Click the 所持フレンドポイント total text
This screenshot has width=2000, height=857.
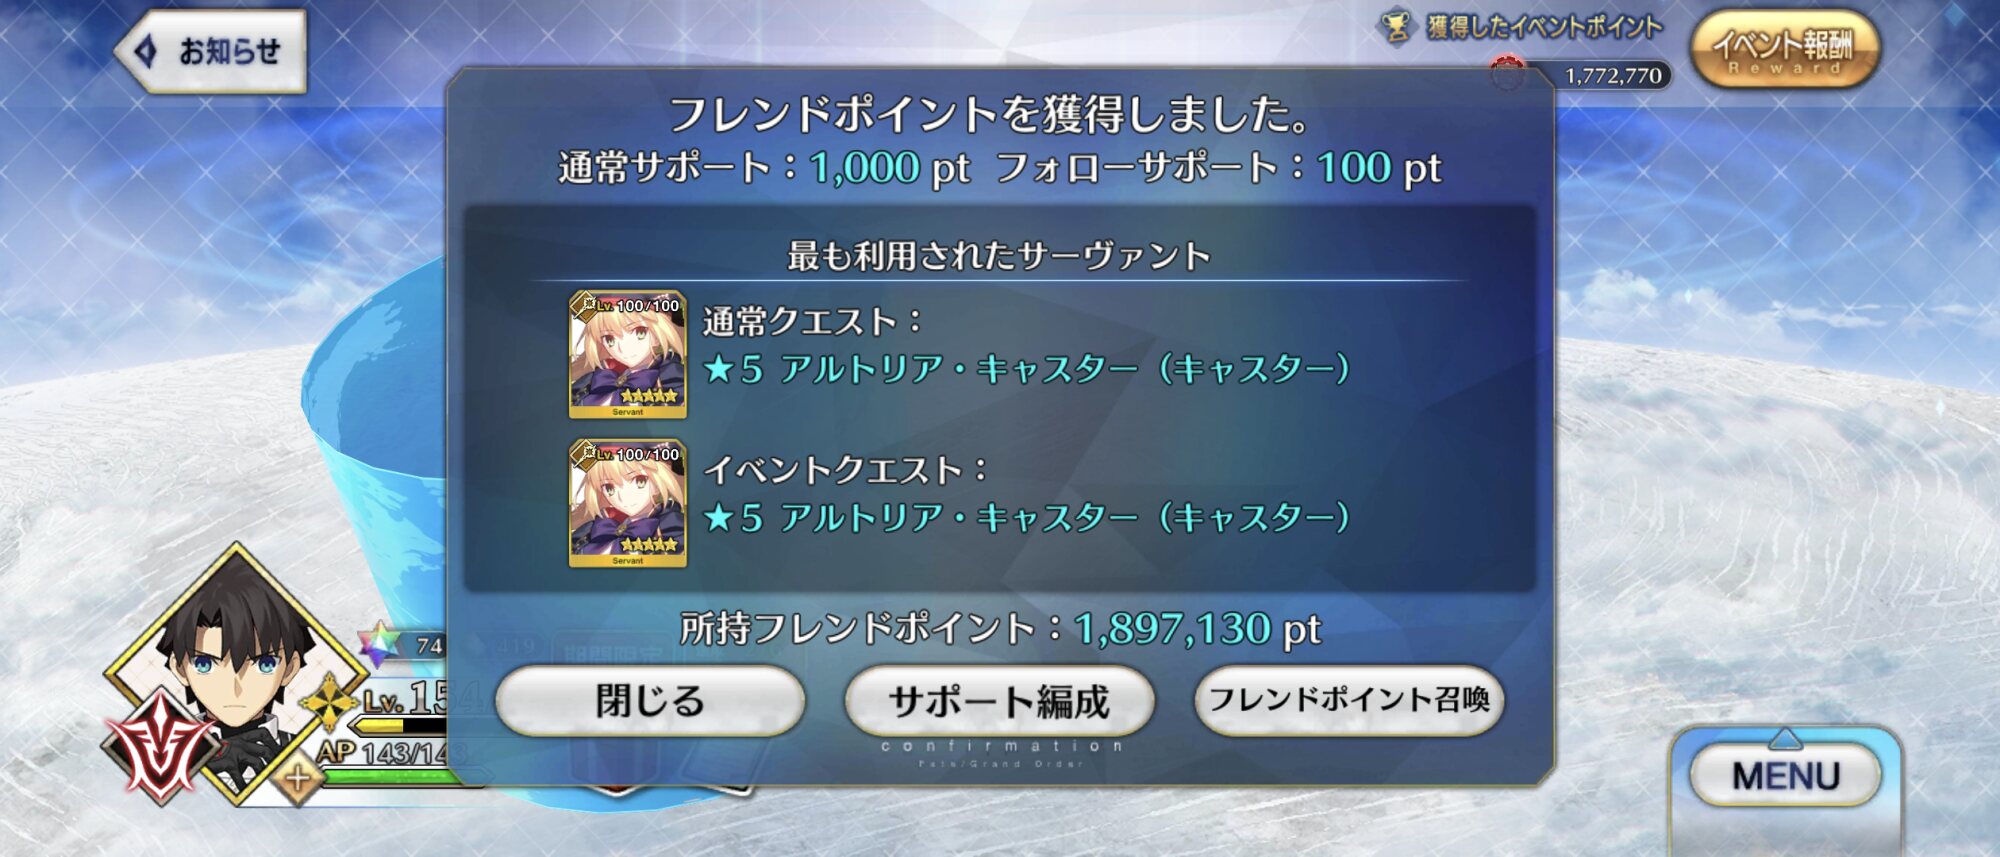pyautogui.click(x=1000, y=629)
